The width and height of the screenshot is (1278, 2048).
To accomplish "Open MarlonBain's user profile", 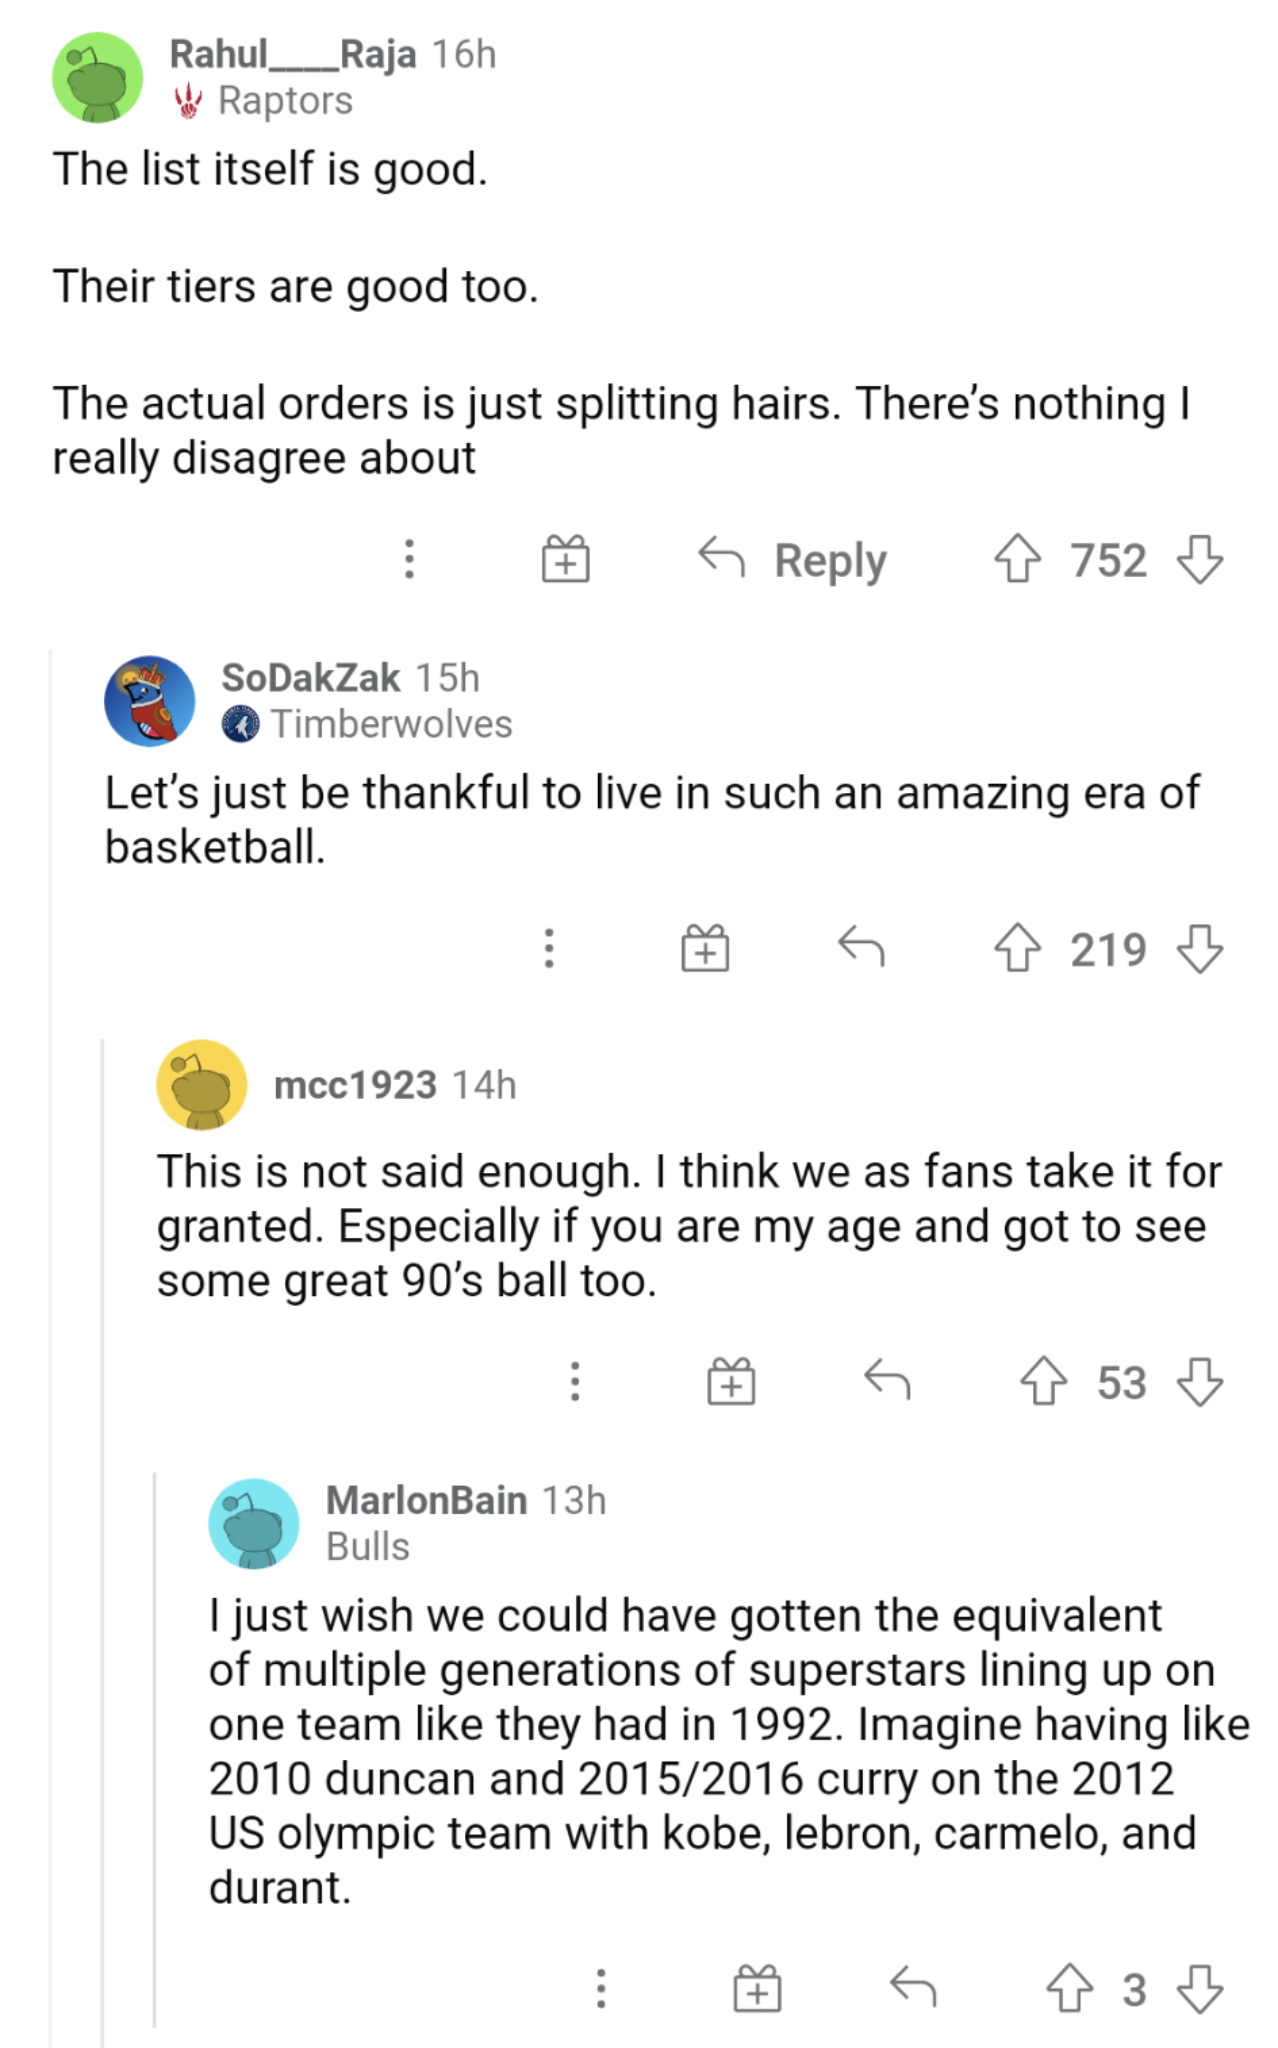I will [426, 1500].
